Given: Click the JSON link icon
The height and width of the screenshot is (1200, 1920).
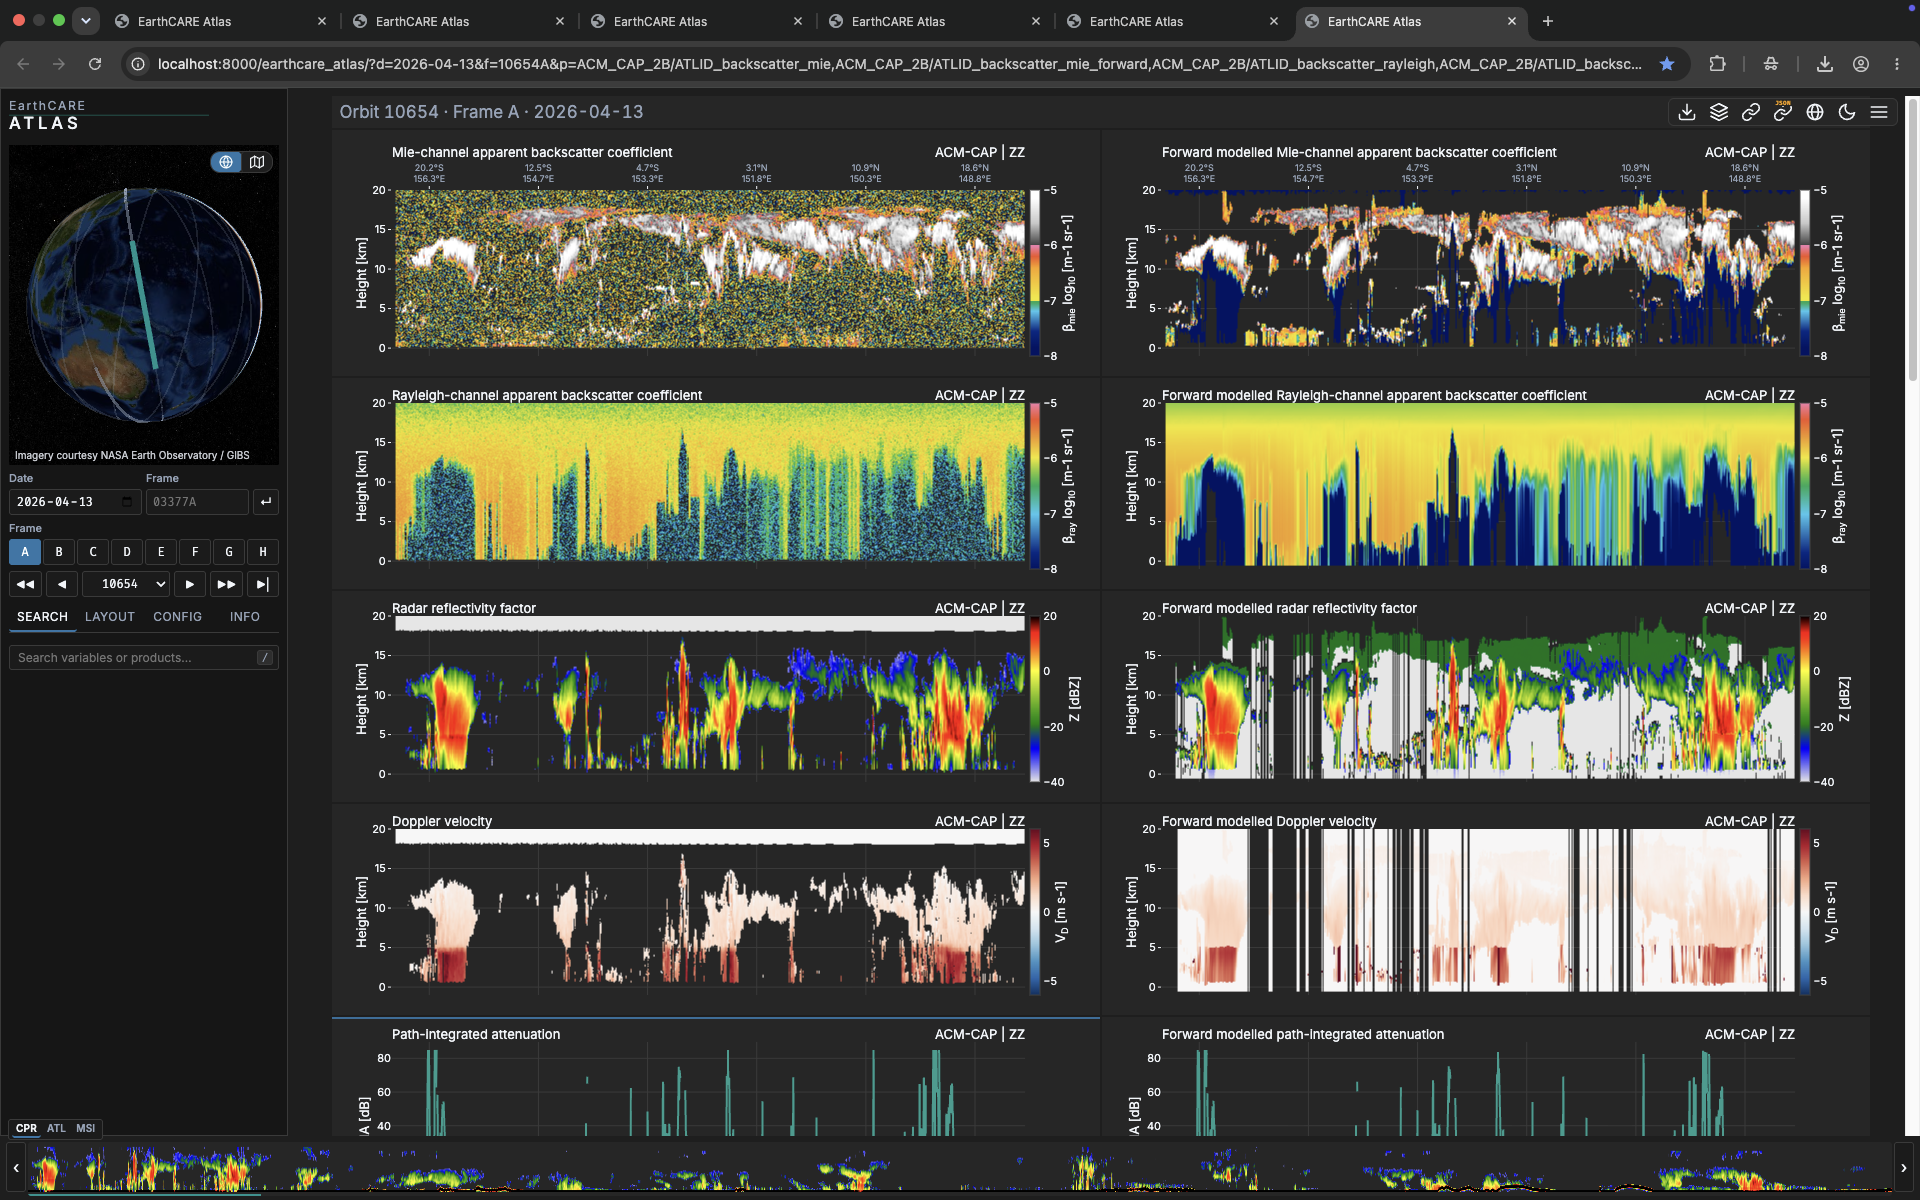Looking at the screenshot, I should tap(1782, 112).
